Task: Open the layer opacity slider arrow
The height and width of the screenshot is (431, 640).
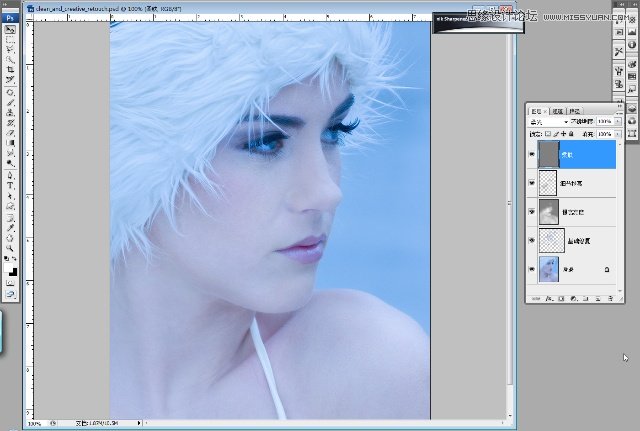Action: click(618, 121)
